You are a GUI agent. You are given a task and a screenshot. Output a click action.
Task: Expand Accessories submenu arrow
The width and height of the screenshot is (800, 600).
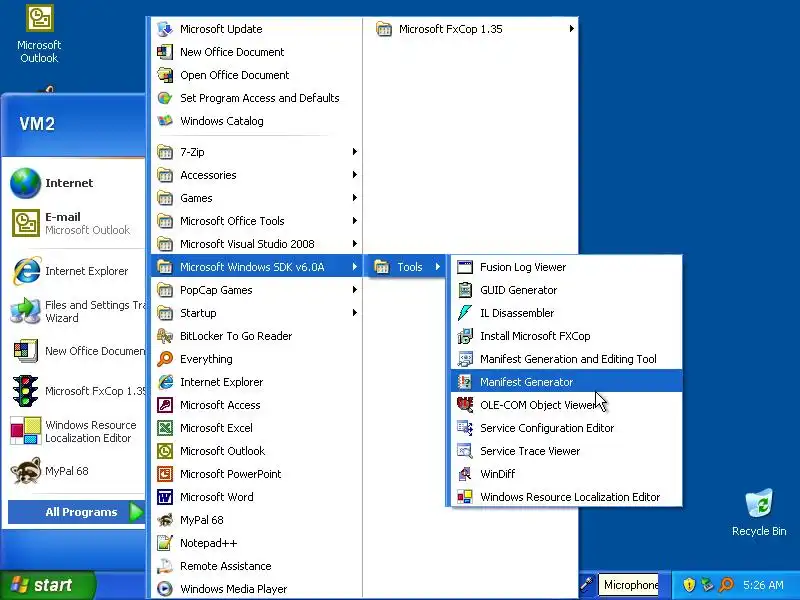354,174
